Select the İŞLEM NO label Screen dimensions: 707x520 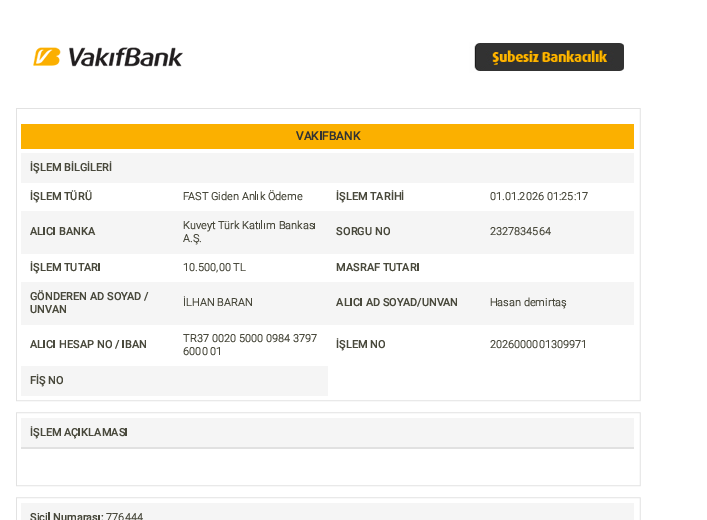pos(361,344)
